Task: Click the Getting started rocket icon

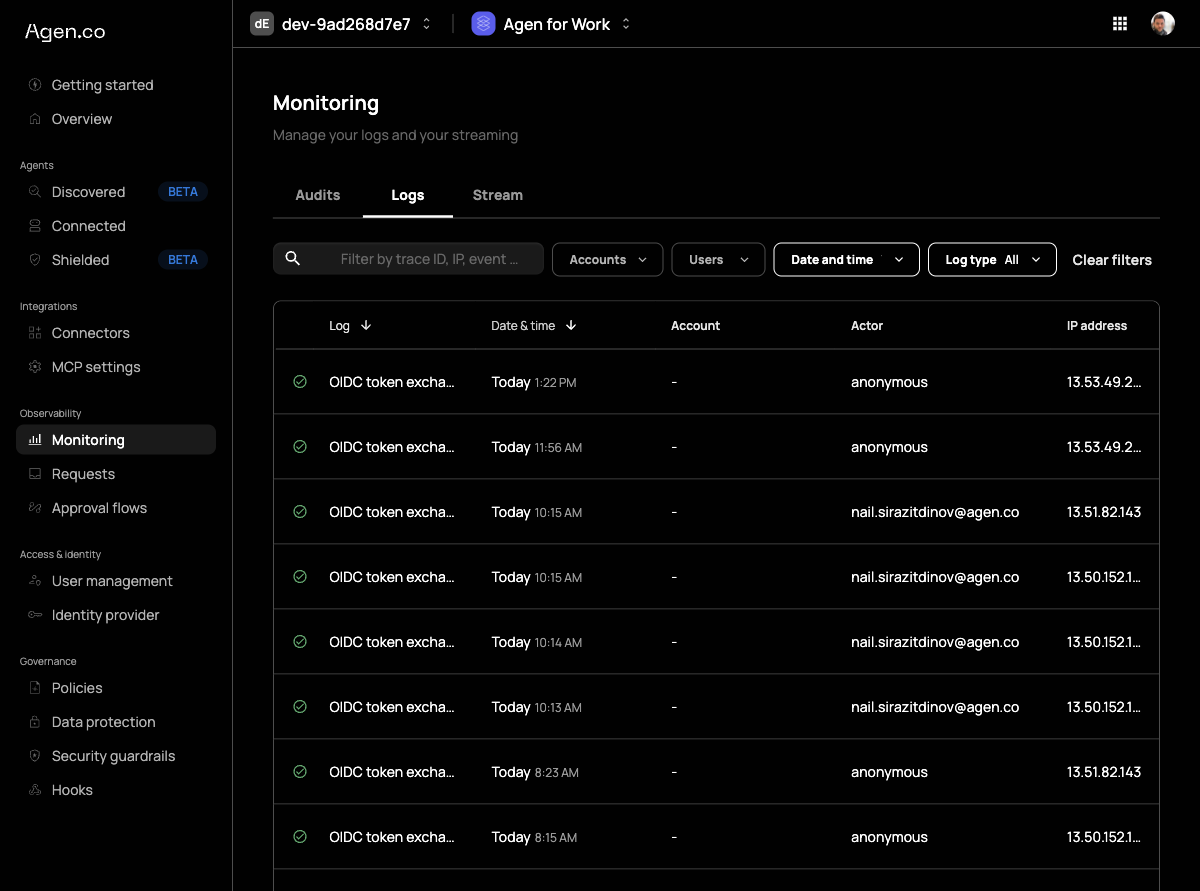Action: coord(35,85)
